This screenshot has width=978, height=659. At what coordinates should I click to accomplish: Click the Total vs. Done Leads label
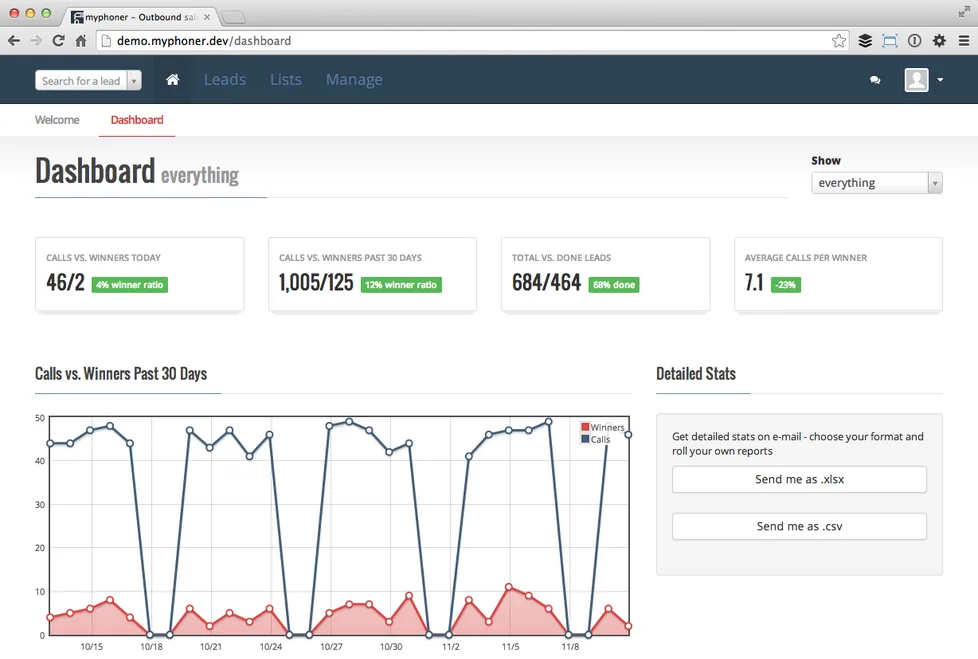coord(561,257)
